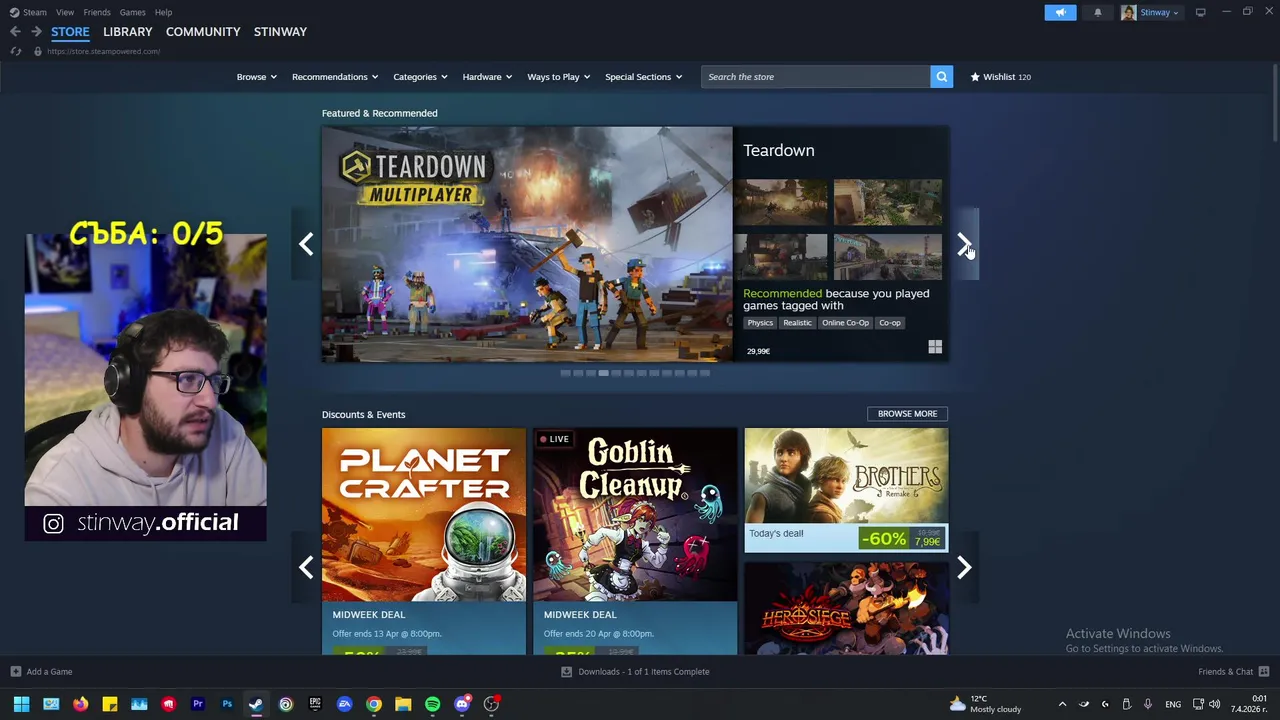
Task: Go to previous Discounts & Events page
Action: 306,568
